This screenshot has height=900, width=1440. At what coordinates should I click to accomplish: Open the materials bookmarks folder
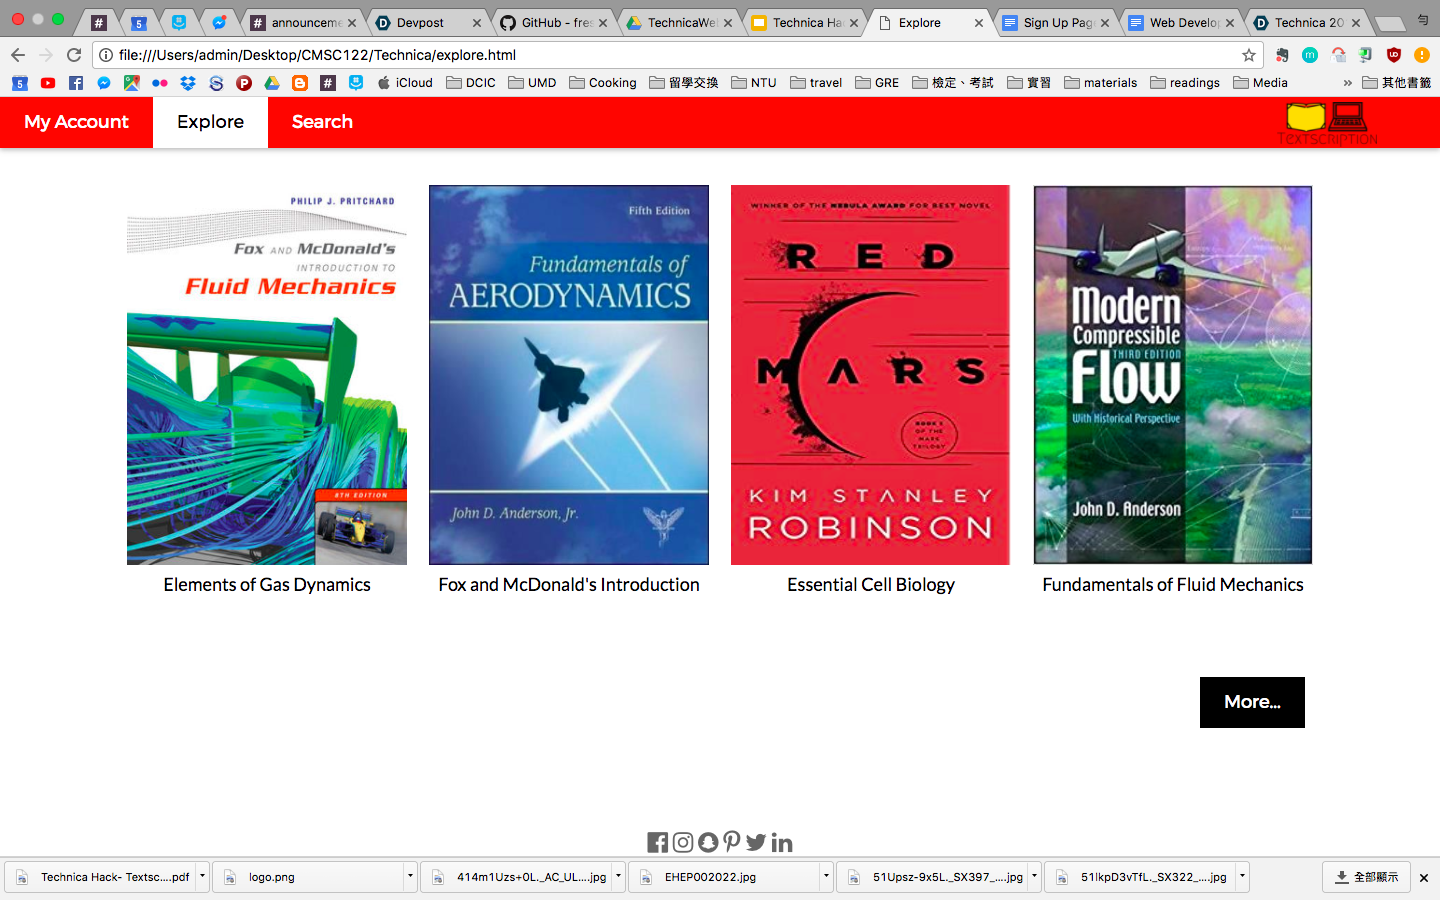pyautogui.click(x=1101, y=83)
